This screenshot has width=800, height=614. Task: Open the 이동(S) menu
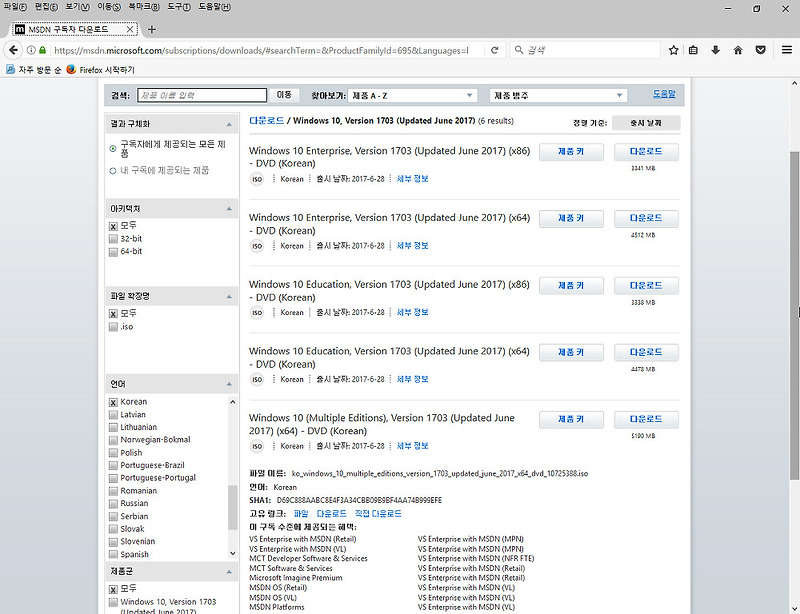tap(109, 7)
